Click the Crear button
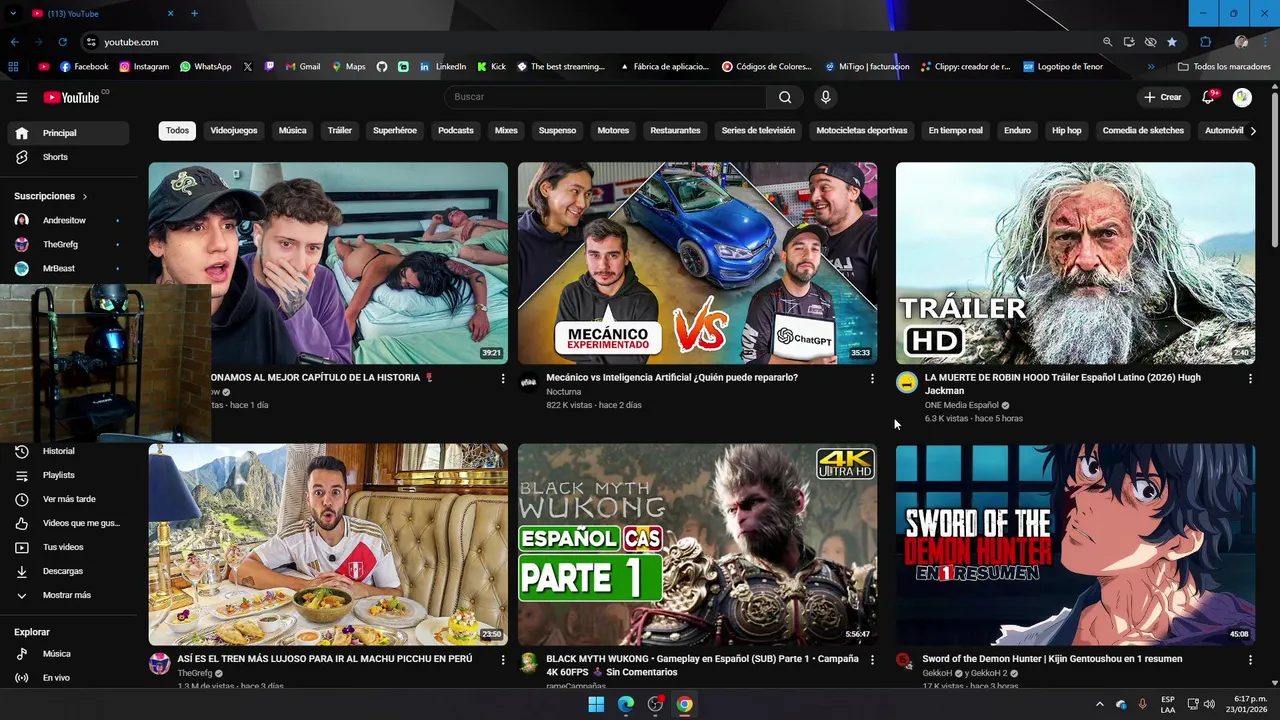This screenshot has width=1280, height=720. 1163,97
